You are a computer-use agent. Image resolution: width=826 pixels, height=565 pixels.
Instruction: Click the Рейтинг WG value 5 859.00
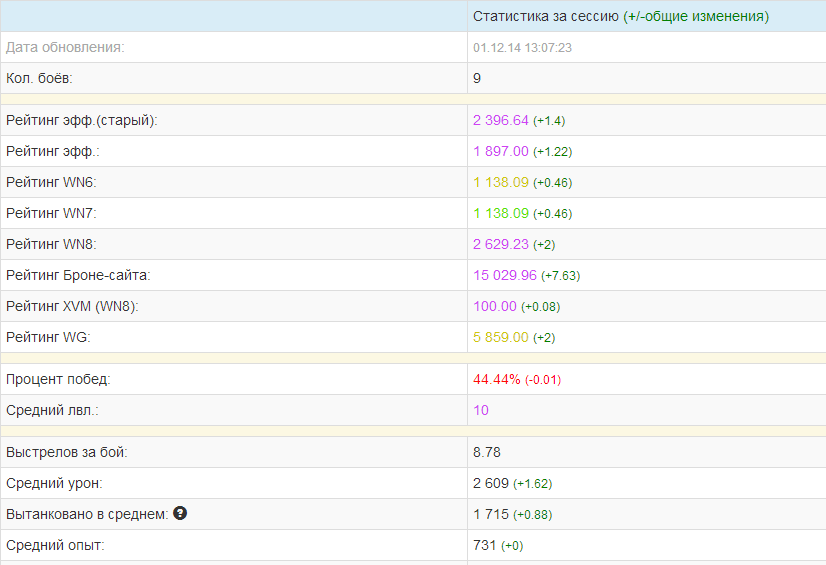500,337
